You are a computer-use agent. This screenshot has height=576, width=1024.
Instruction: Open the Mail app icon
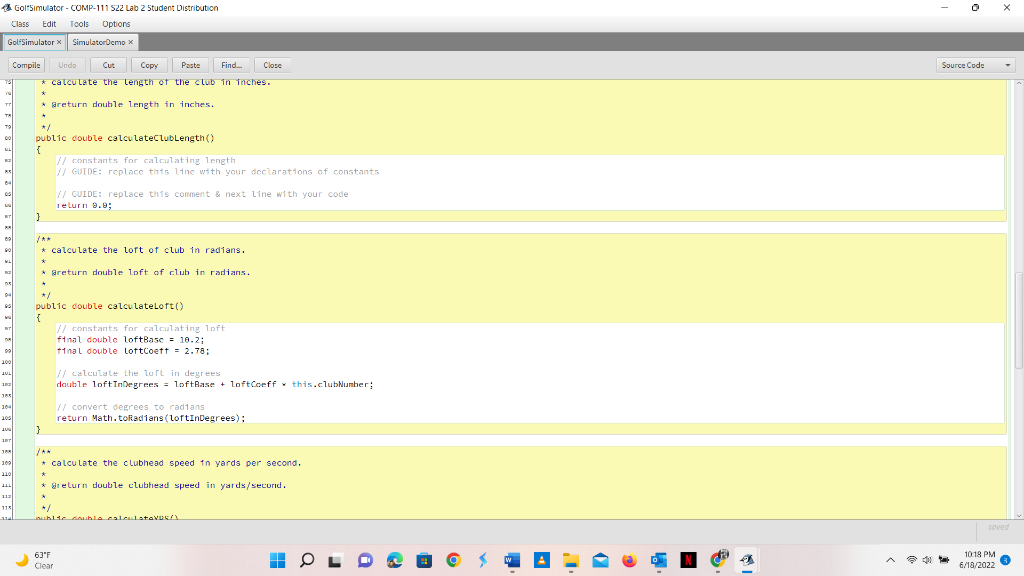pos(600,560)
